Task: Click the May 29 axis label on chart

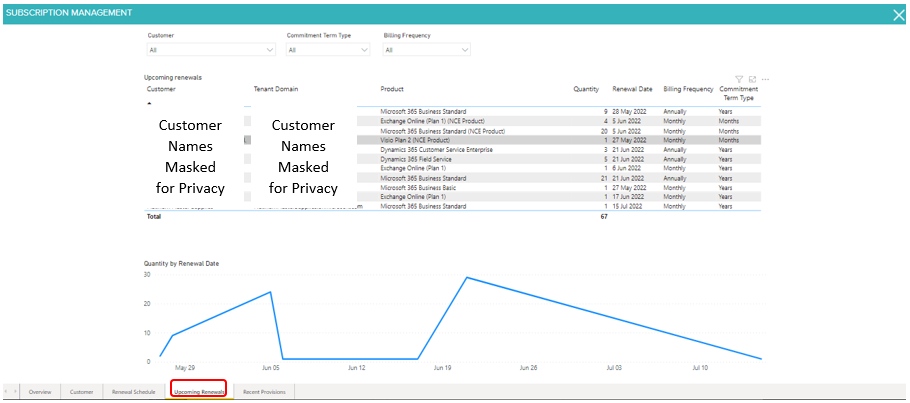Action: [185, 368]
